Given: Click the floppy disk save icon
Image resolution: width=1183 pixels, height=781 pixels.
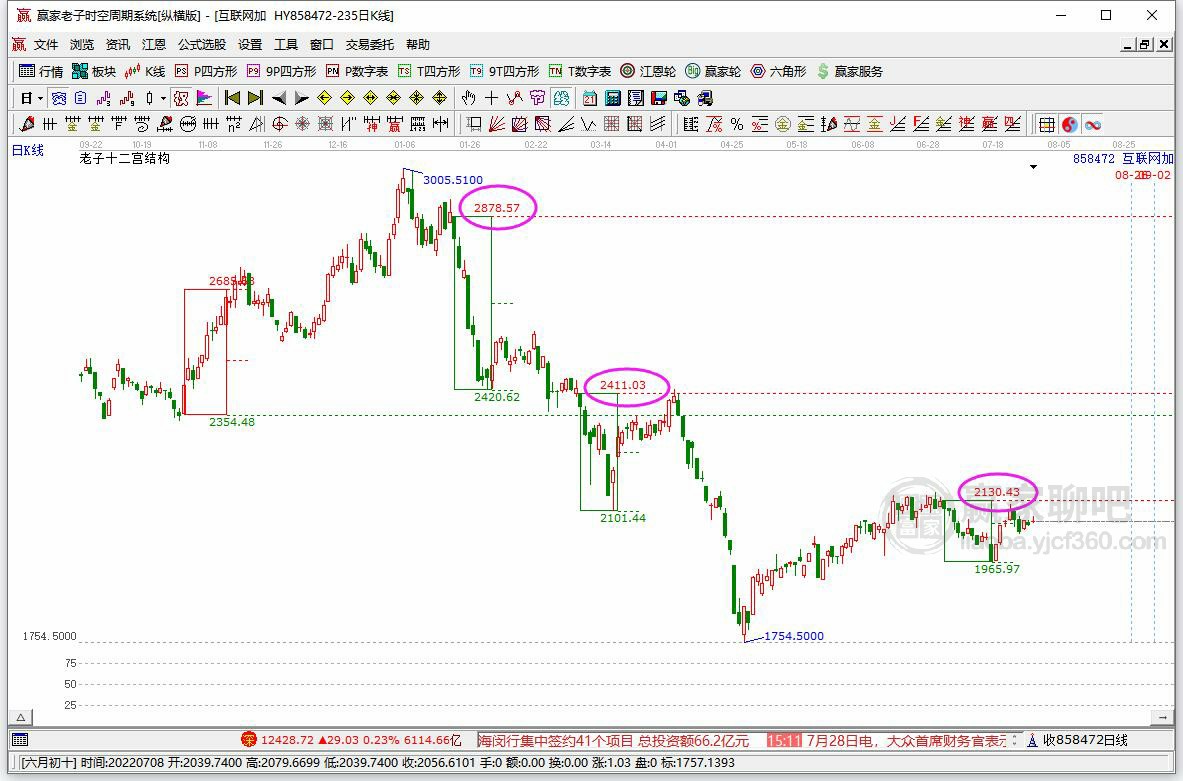Looking at the screenshot, I should tap(659, 98).
